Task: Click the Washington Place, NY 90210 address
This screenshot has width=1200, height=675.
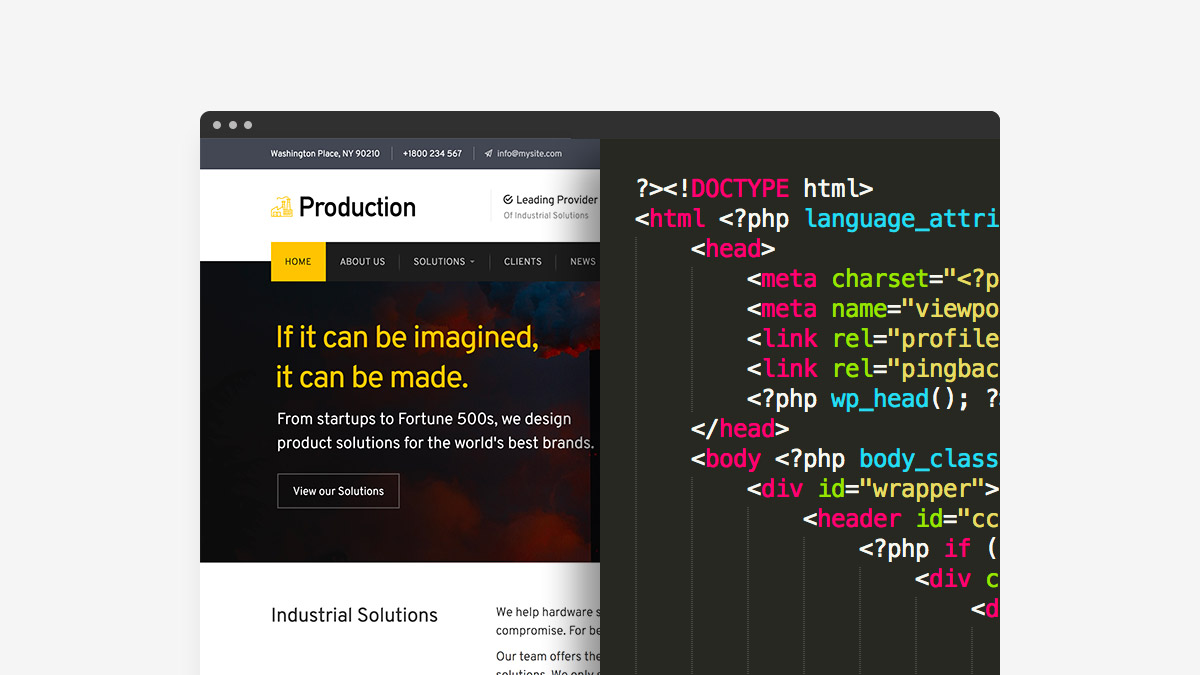Action: pos(325,154)
